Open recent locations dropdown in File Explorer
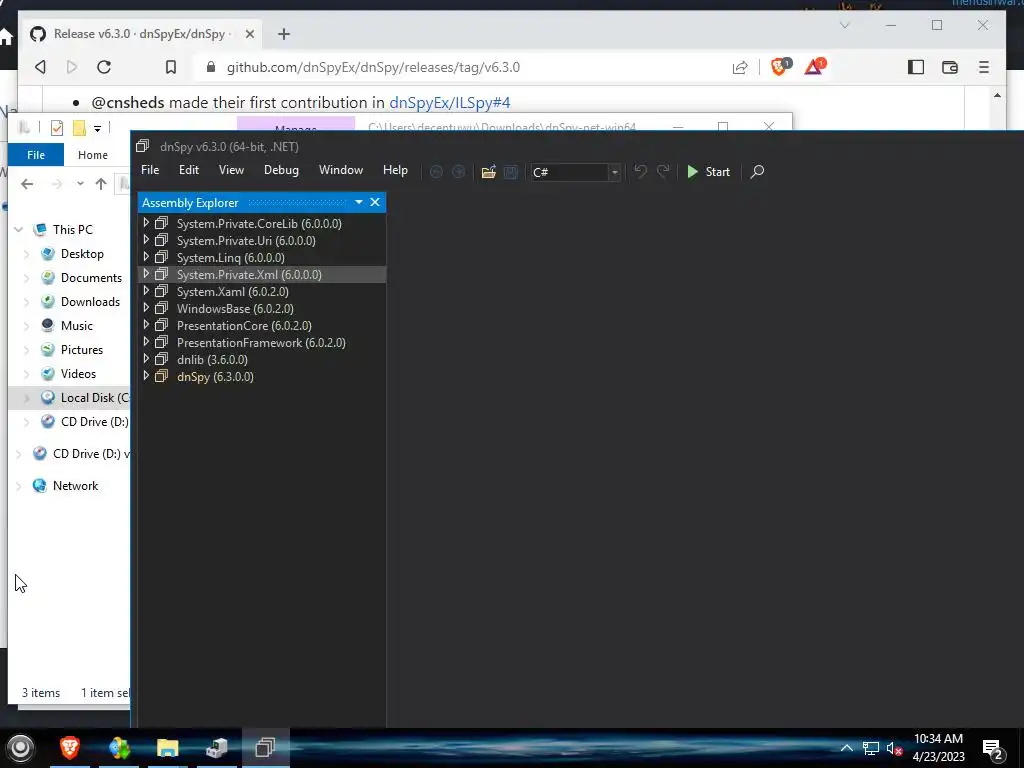Image resolution: width=1024 pixels, height=768 pixels. pos(80,184)
